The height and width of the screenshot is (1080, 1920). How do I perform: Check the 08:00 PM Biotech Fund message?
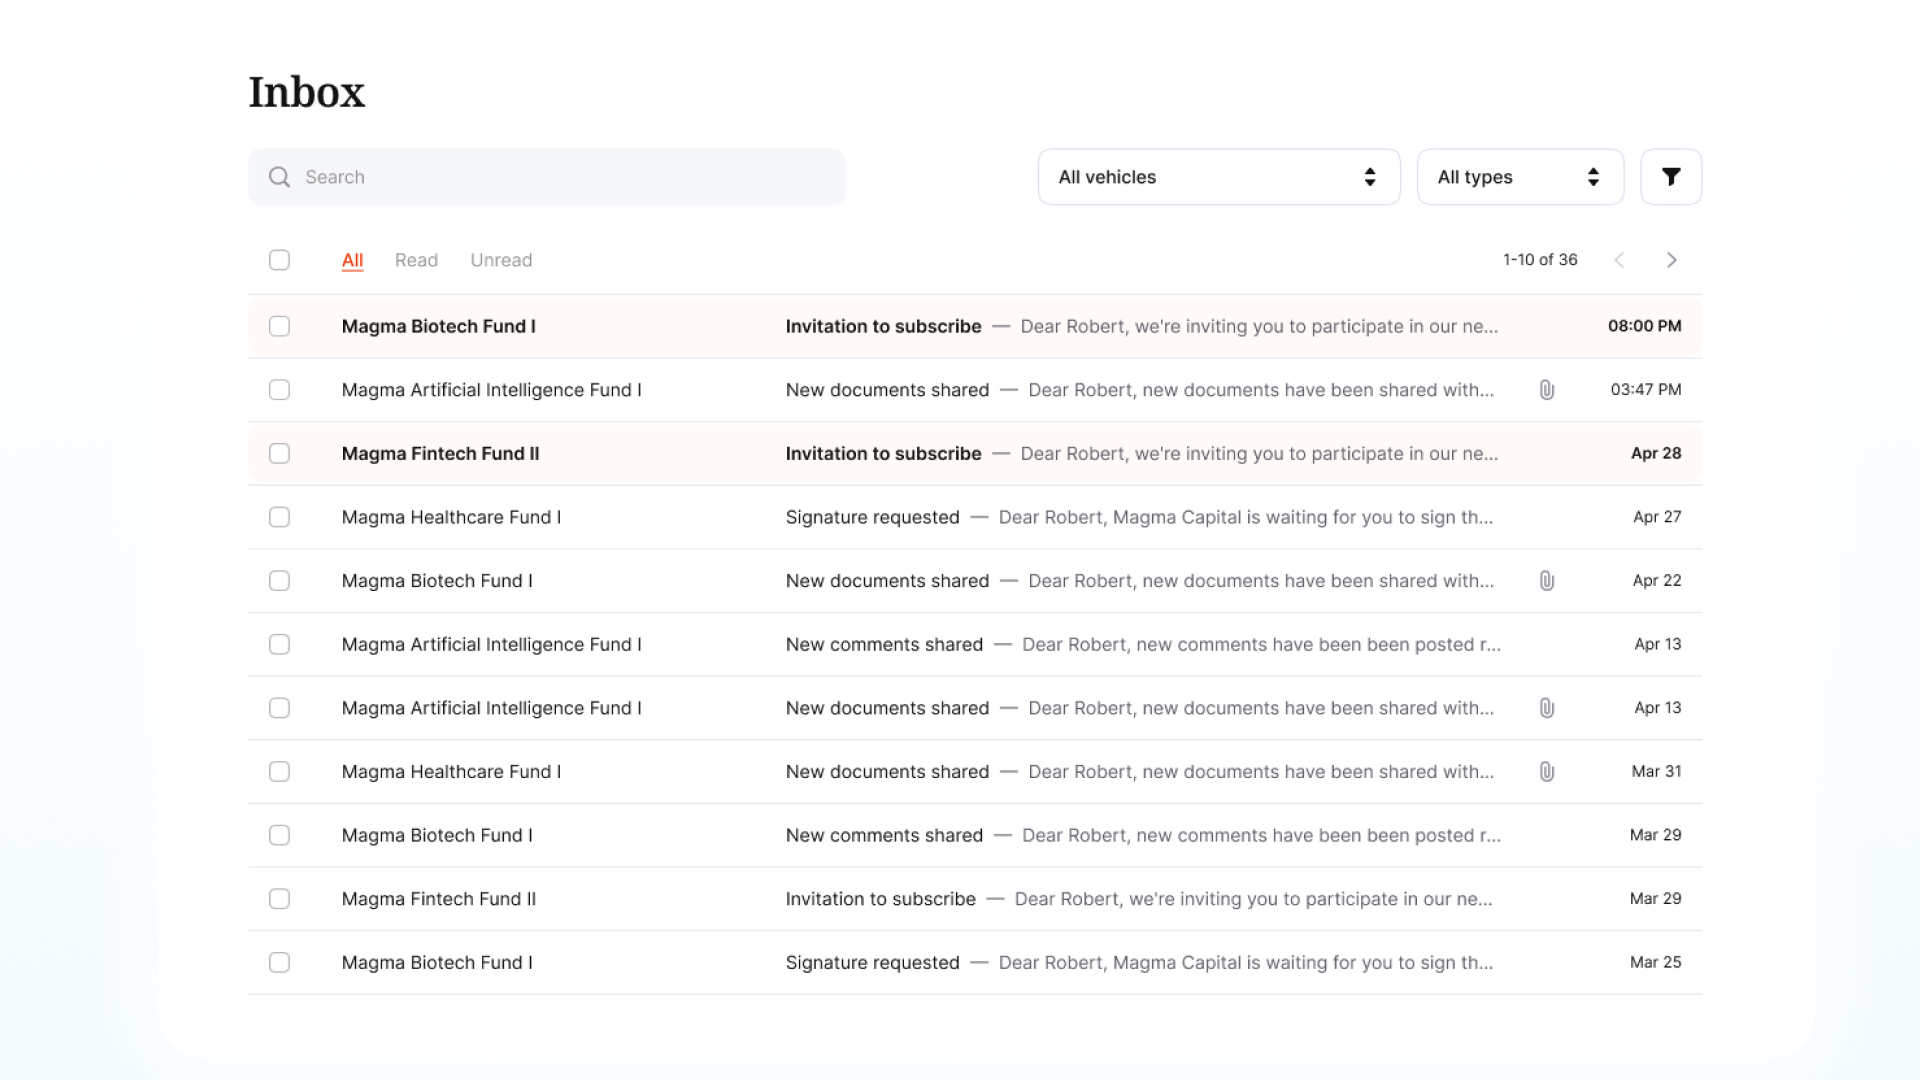click(x=279, y=326)
